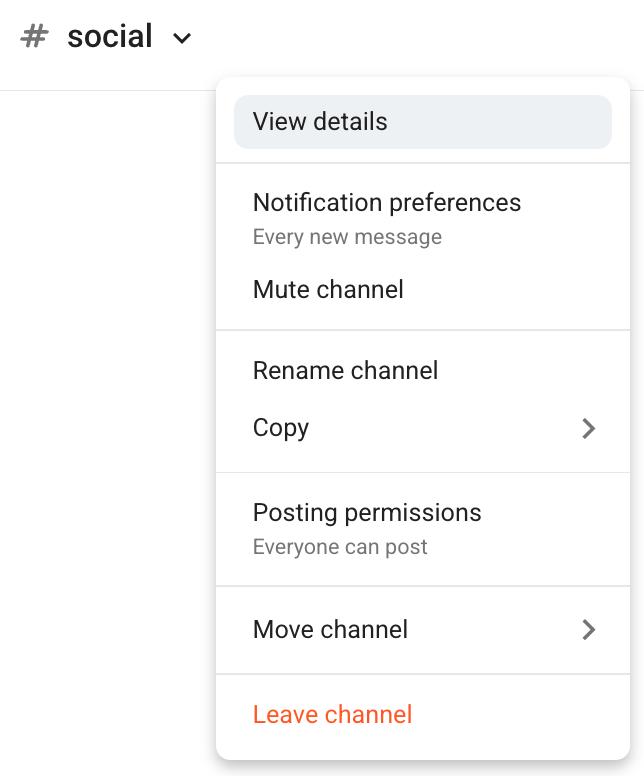
Task: Expand the Copy arrow chevron
Action: pyautogui.click(x=589, y=429)
